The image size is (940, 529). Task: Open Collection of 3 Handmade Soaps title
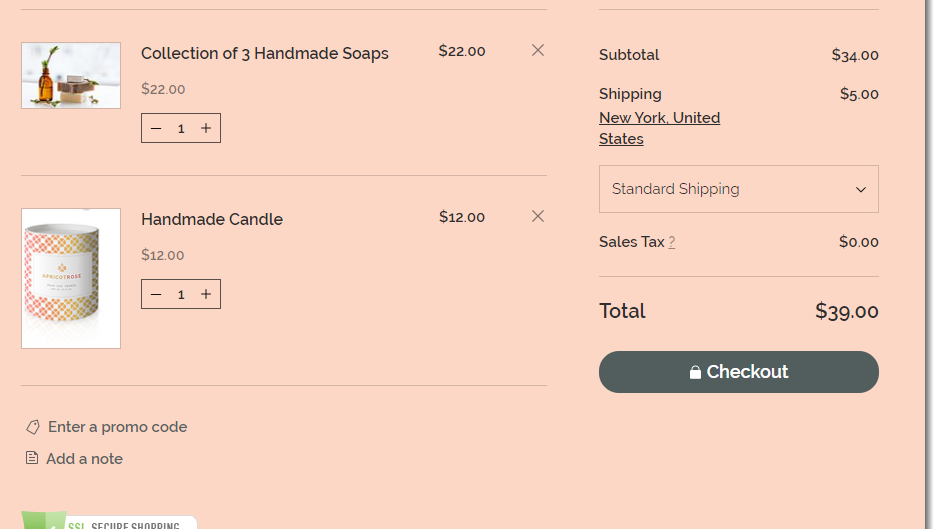[x=265, y=53]
